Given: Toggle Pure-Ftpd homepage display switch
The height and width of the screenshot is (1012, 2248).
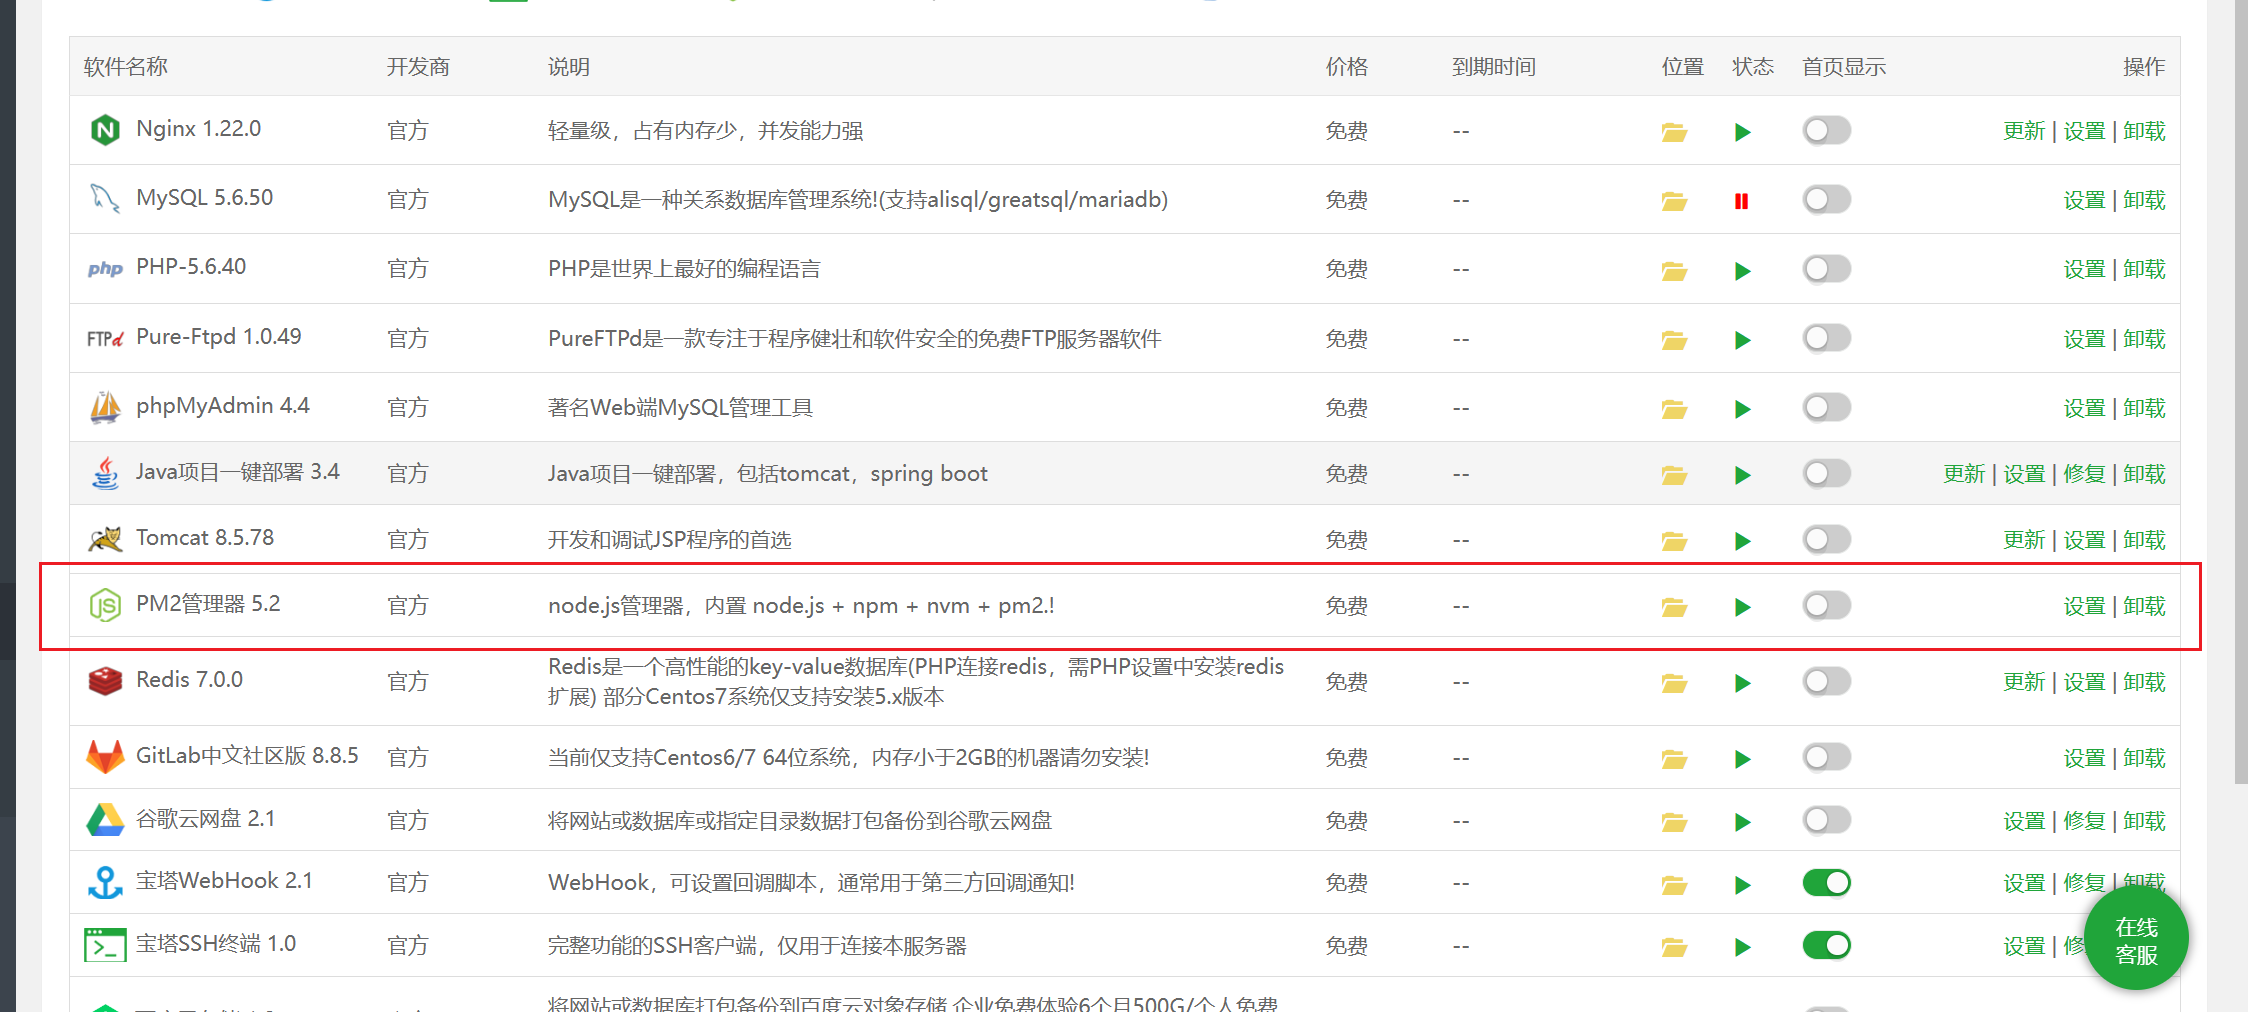Looking at the screenshot, I should [1827, 338].
